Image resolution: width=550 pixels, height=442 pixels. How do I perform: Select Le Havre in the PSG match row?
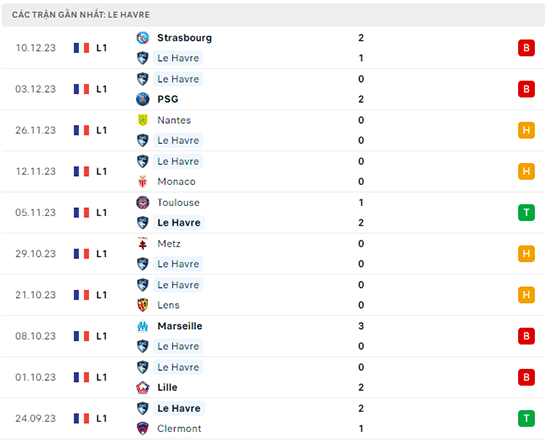tap(178, 79)
